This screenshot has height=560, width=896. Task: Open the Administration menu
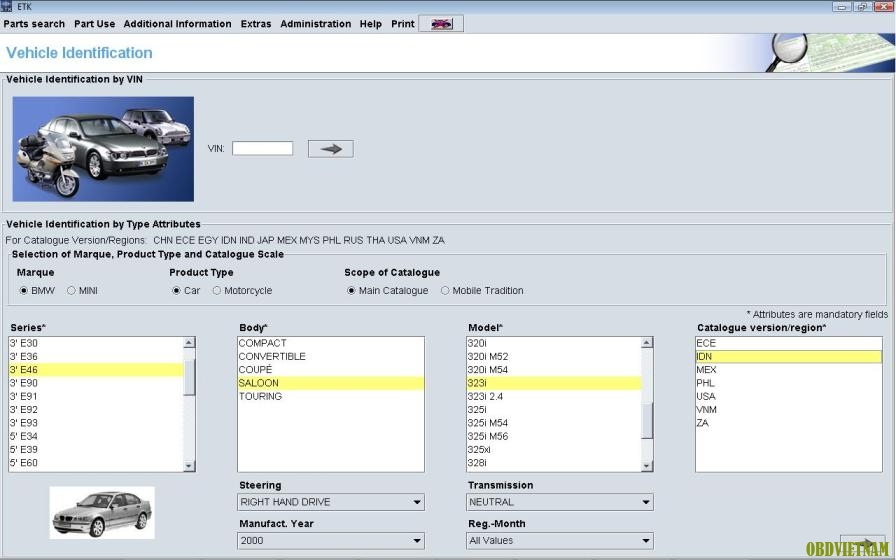(x=315, y=24)
